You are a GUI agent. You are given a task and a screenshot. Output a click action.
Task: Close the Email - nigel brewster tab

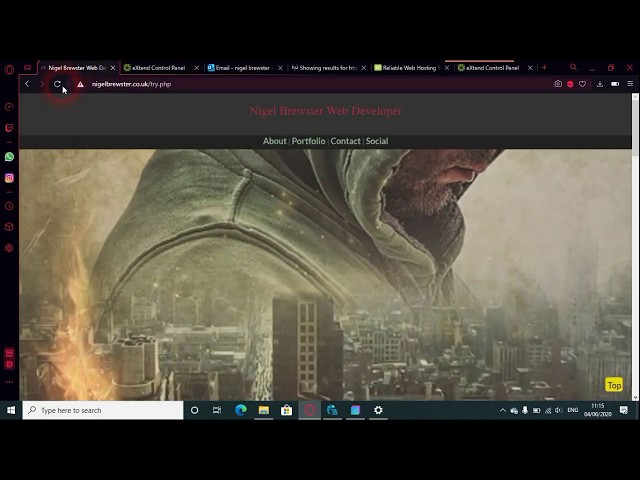click(x=280, y=68)
